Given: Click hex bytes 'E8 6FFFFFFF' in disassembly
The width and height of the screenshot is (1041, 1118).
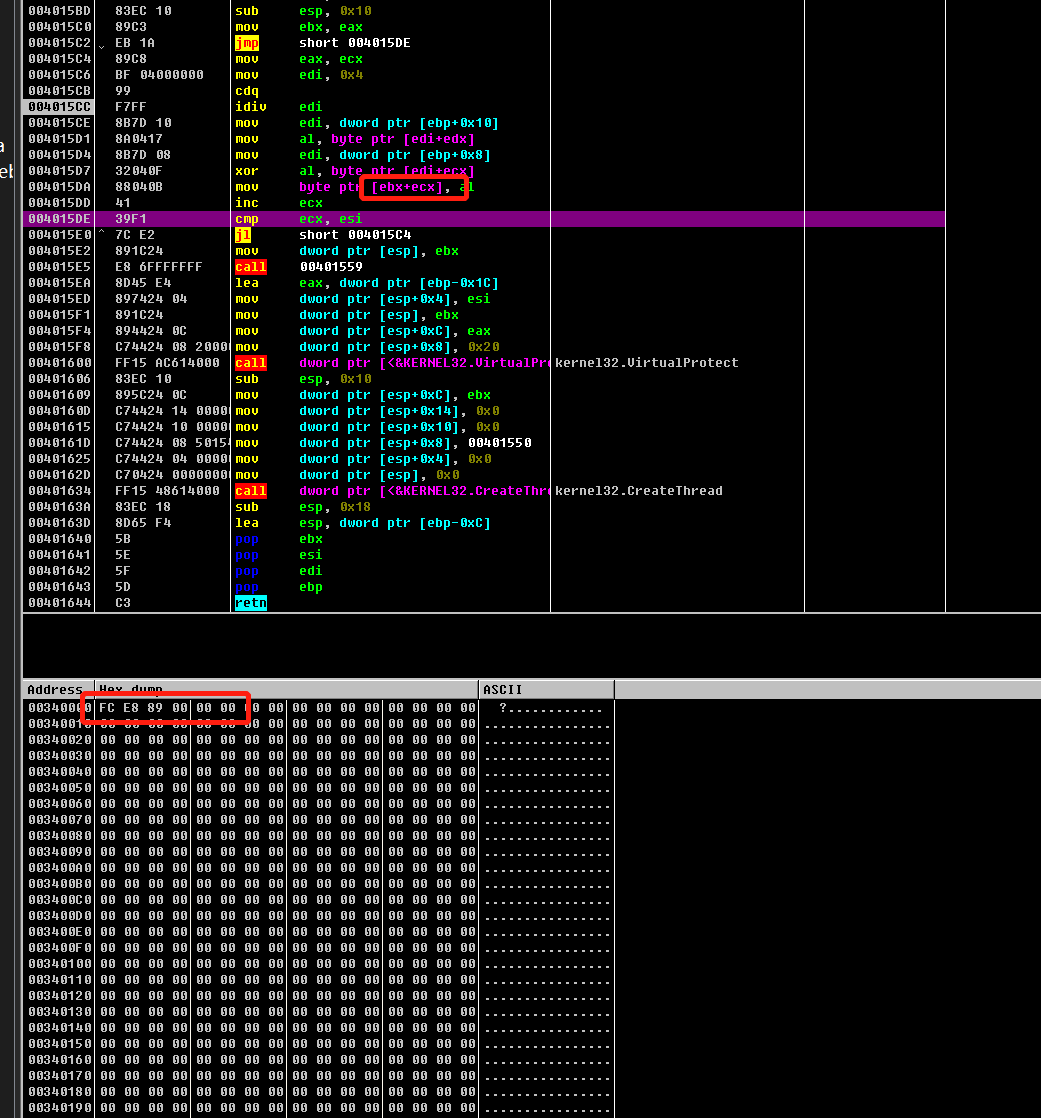Looking at the screenshot, I should 158,267.
